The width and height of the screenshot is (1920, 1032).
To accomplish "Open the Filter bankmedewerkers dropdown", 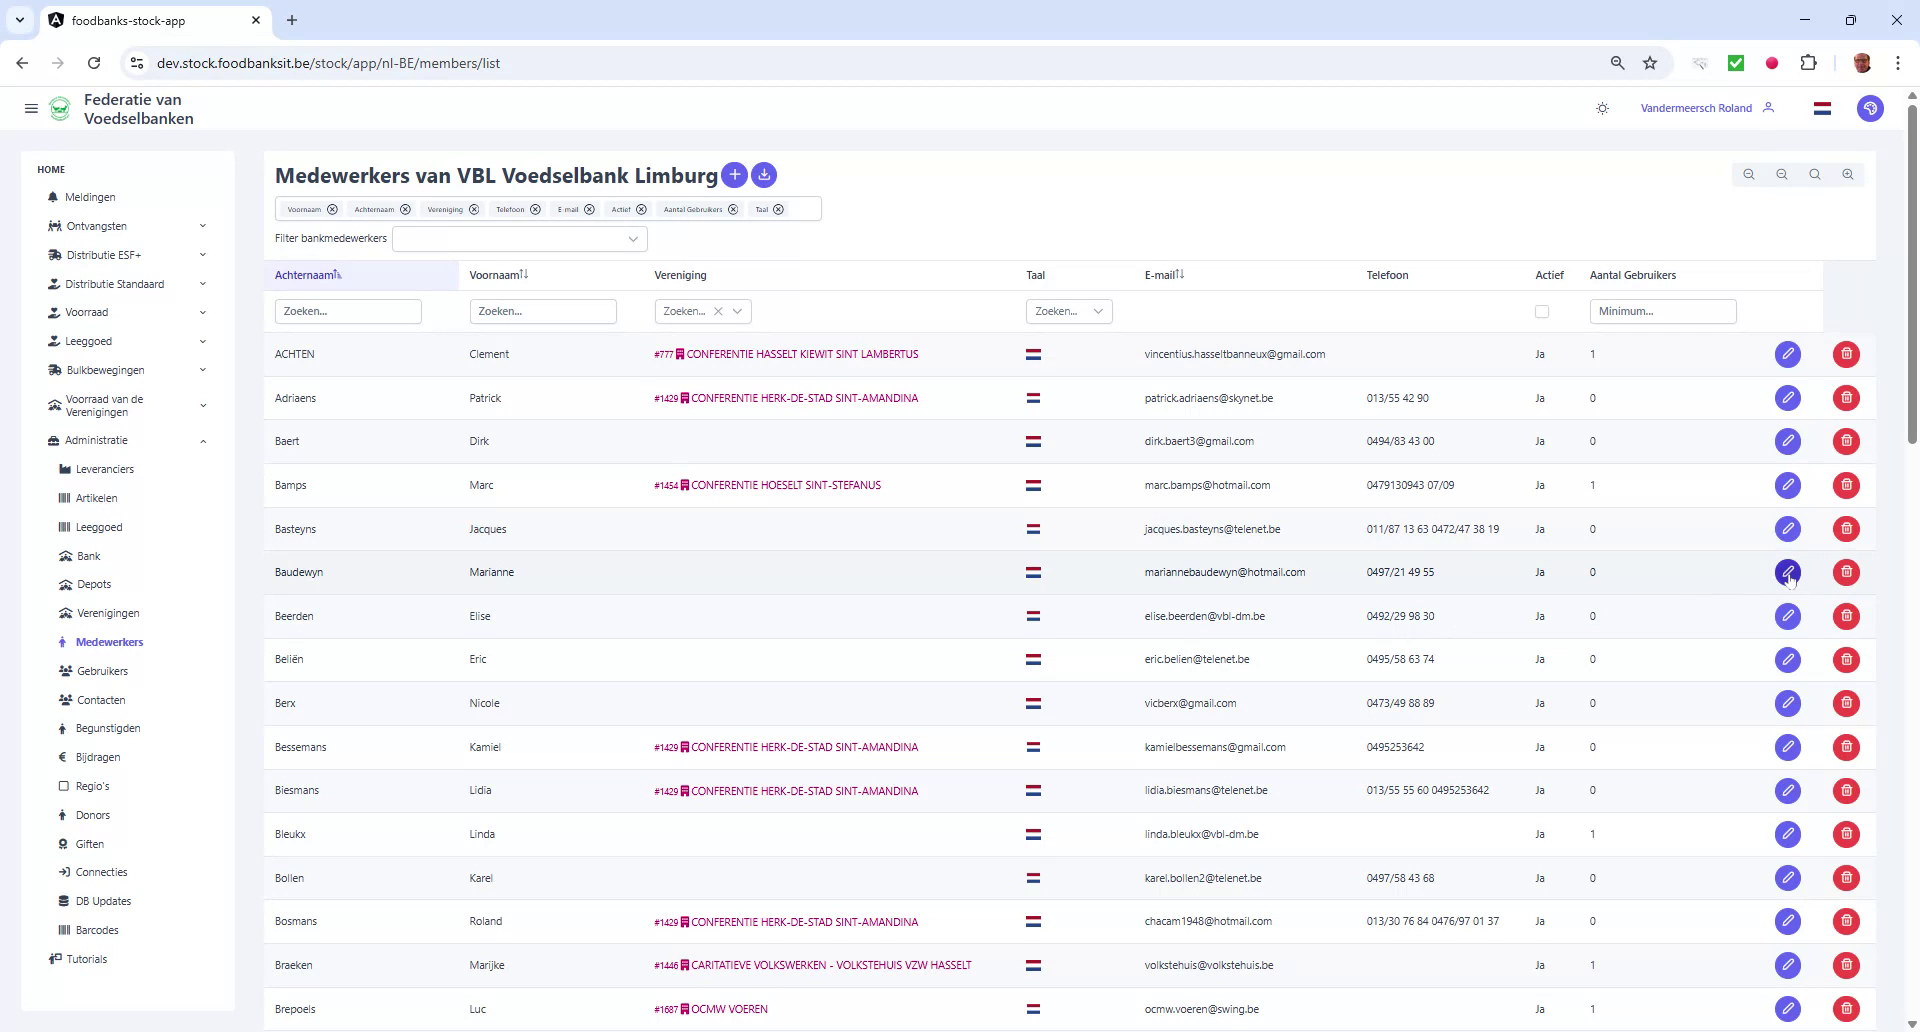I will (520, 239).
